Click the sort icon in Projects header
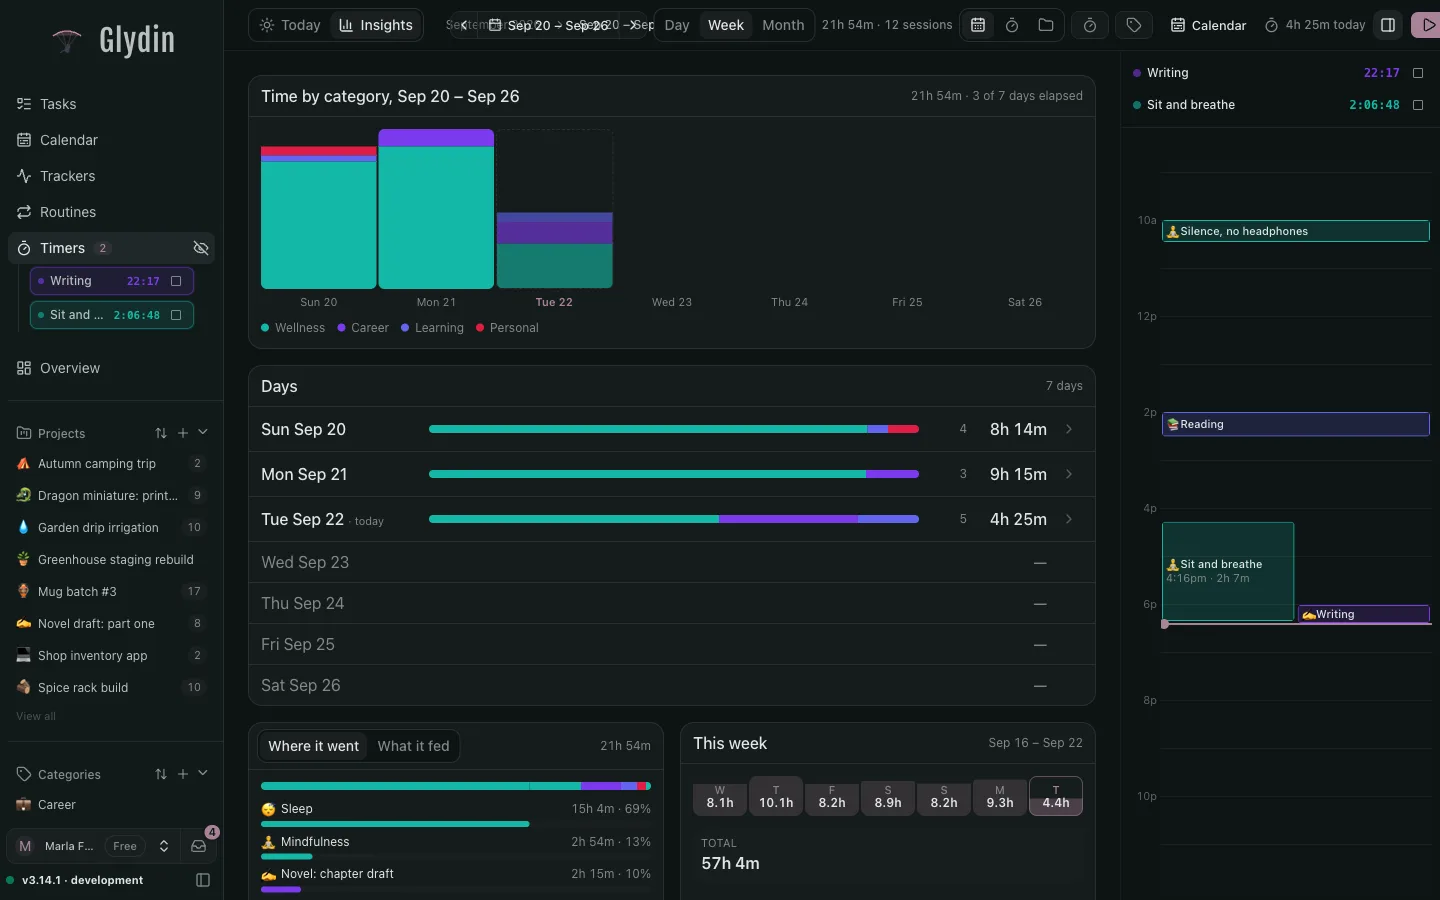1440x900 pixels. pos(161,433)
